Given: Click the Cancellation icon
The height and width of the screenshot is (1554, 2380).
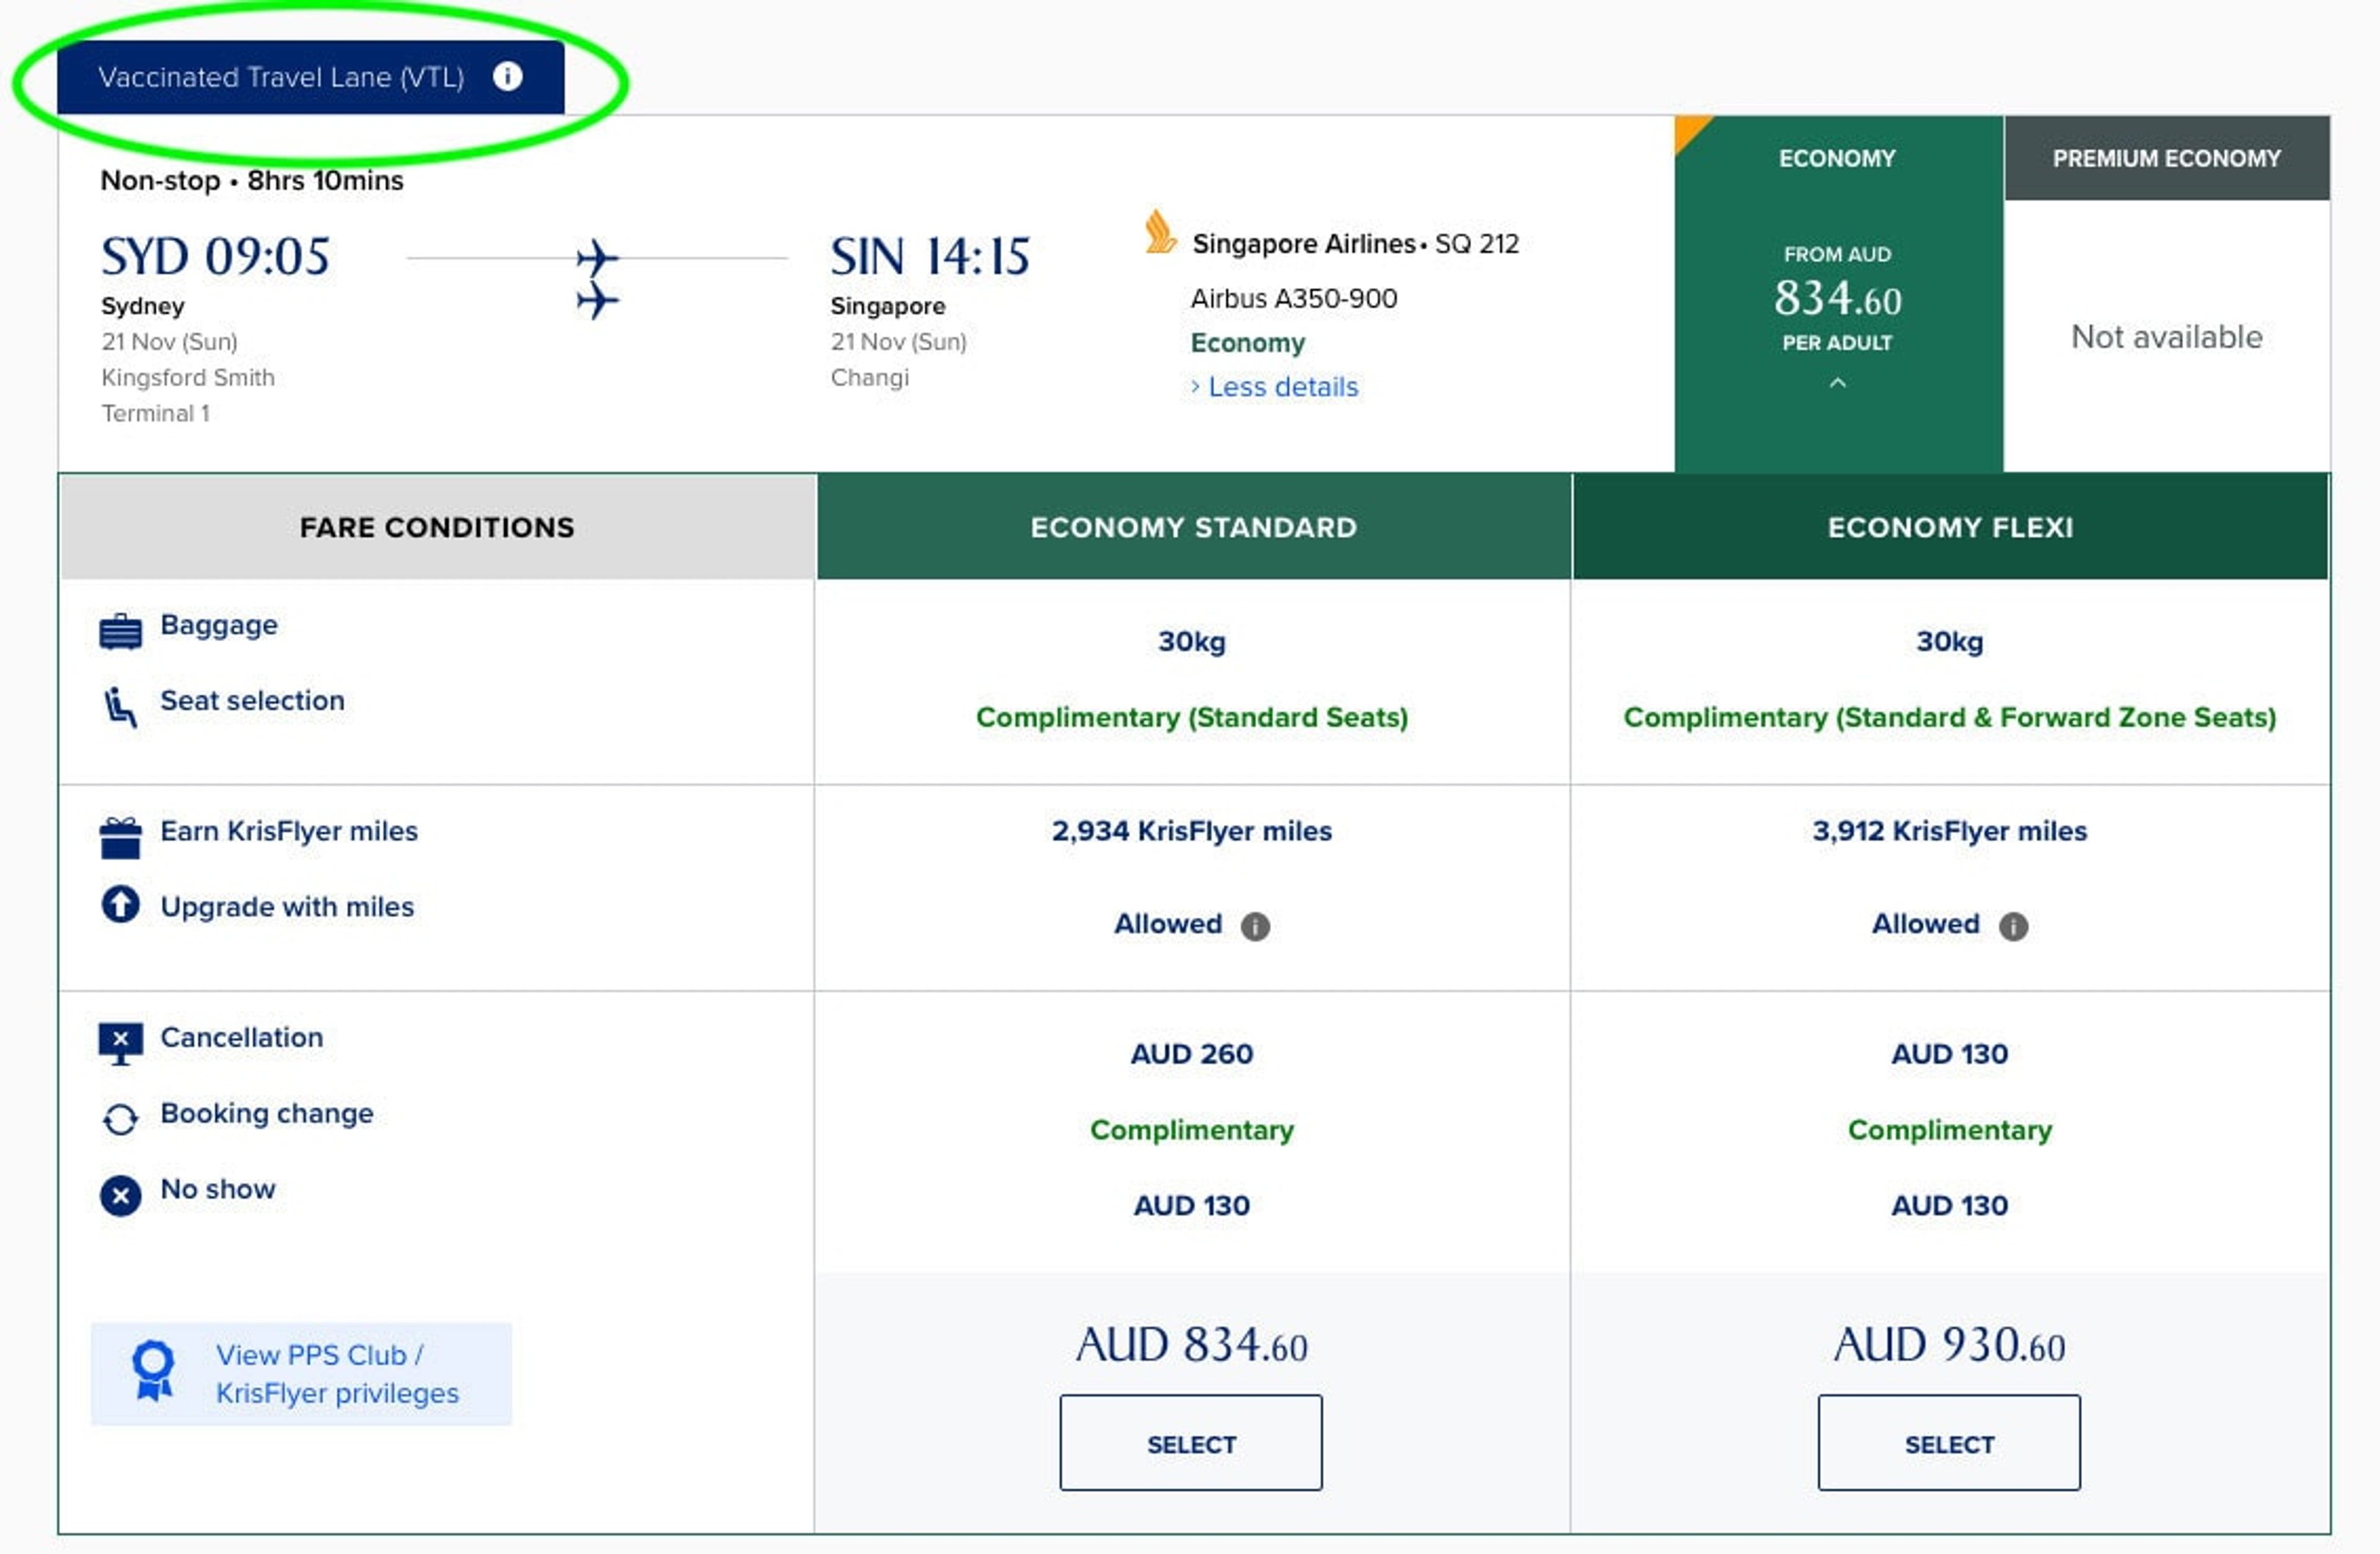Looking at the screenshot, I should click(x=120, y=1043).
